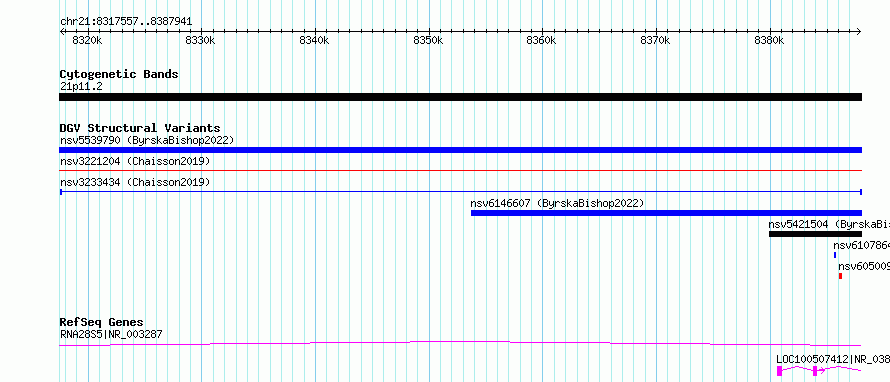Open variant nsv3233434 (Chaisson2019) label
The height and width of the screenshot is (382, 890).
[135, 182]
